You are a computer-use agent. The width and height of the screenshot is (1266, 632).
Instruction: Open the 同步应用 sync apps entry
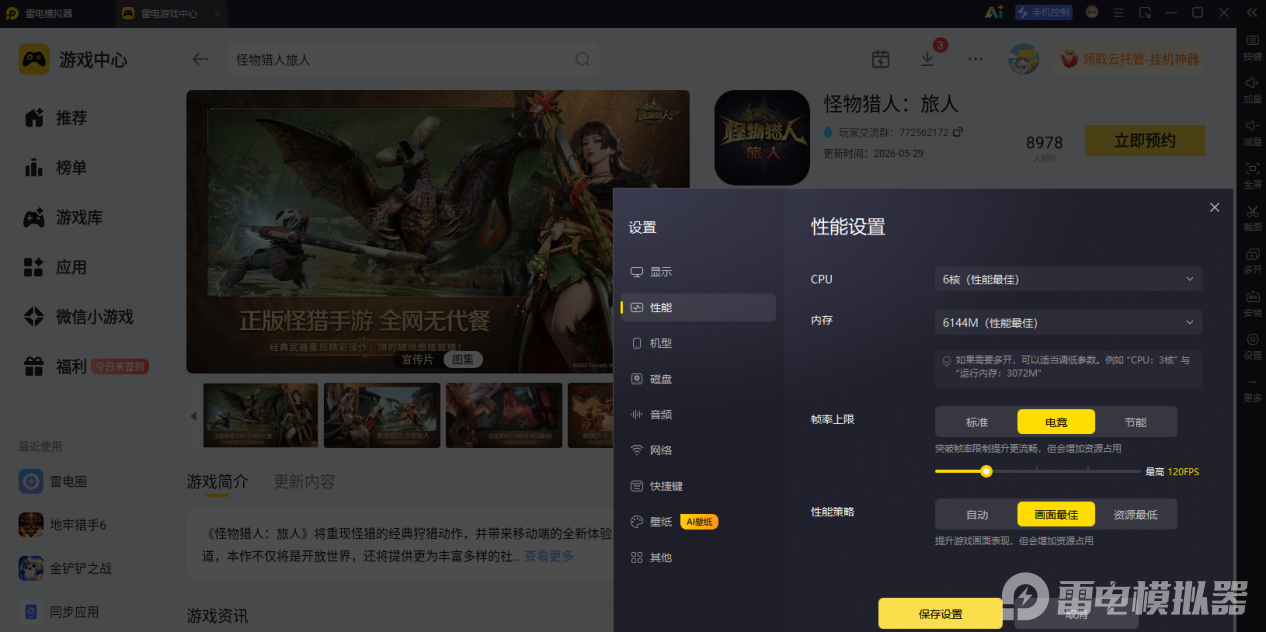(x=59, y=611)
